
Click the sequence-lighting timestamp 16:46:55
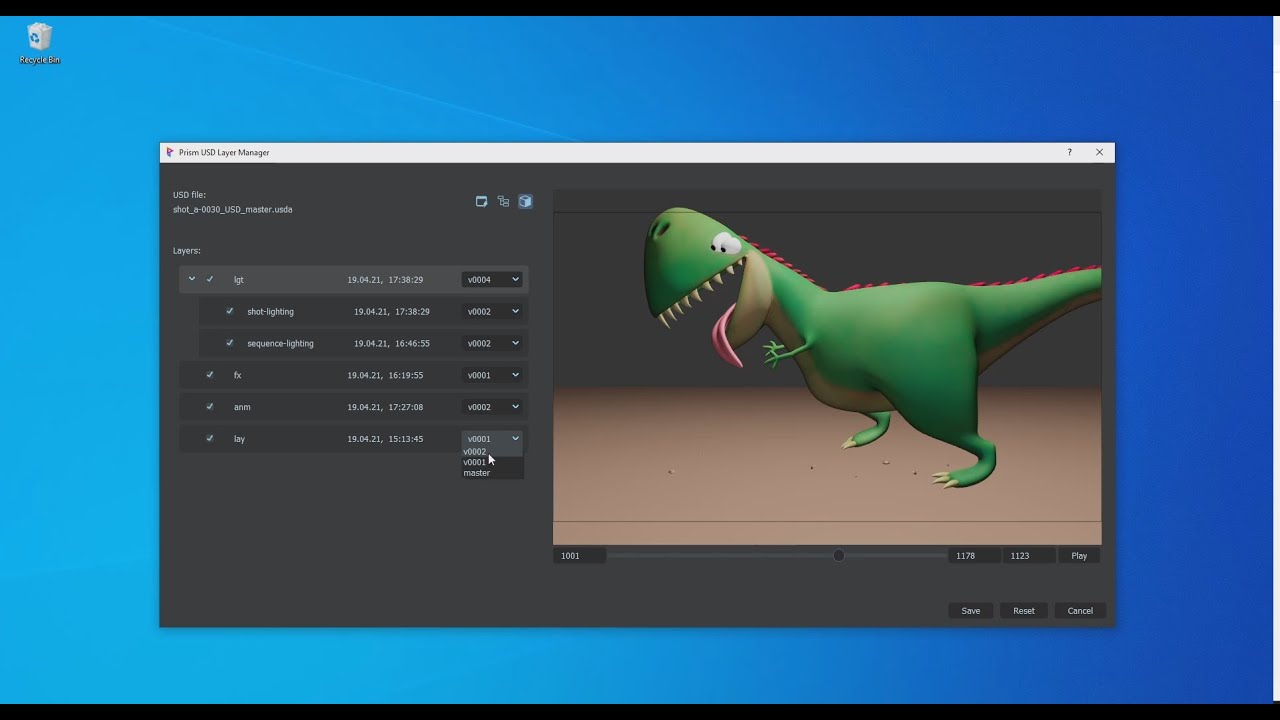click(392, 344)
